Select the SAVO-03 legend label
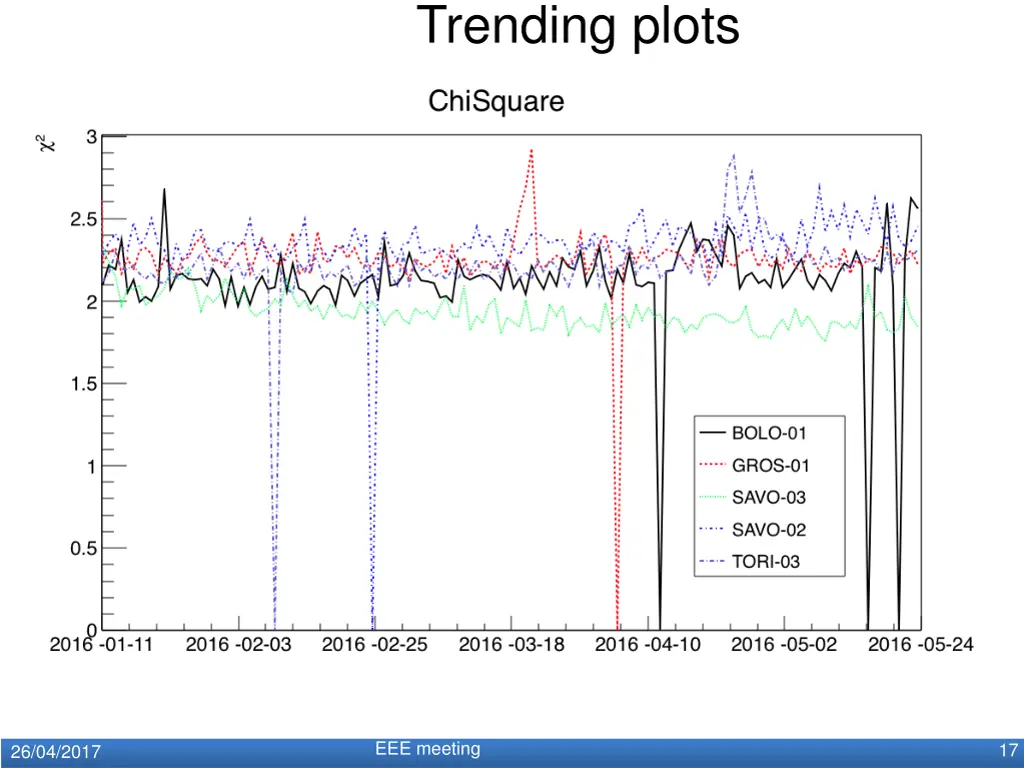Screen dimensions: 1024x768 (x=769, y=498)
